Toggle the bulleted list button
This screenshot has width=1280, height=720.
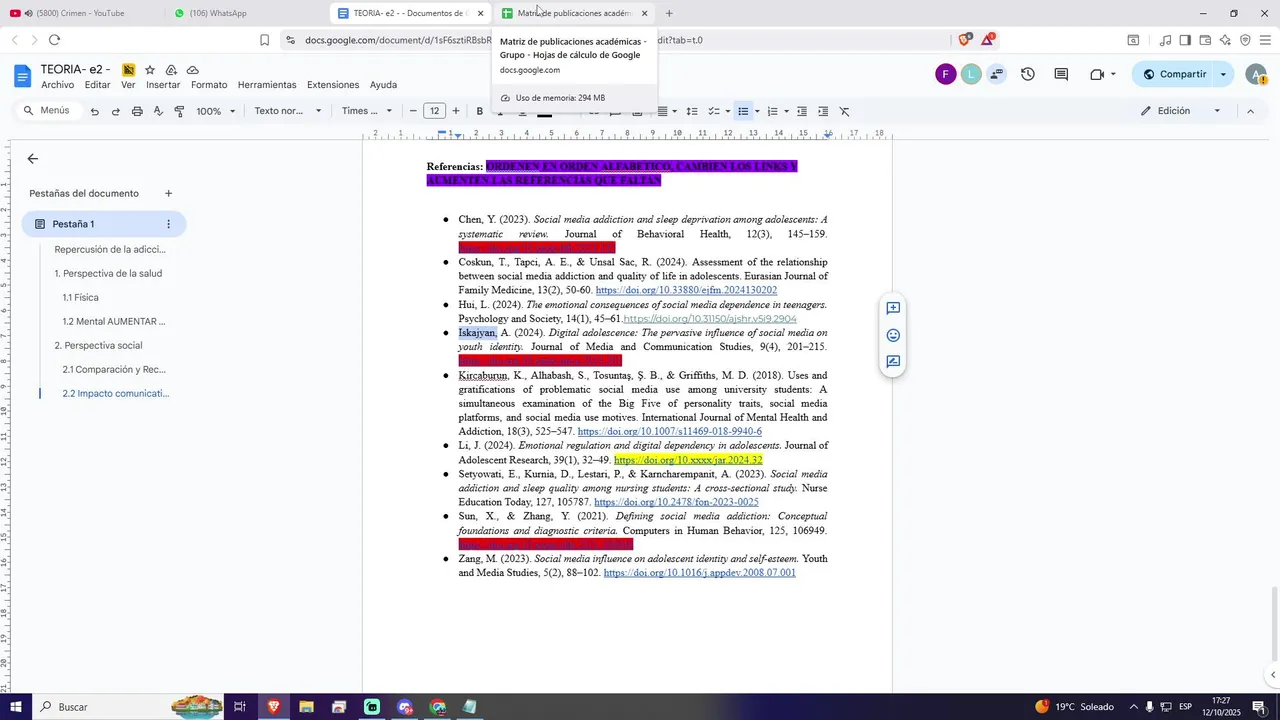(743, 111)
